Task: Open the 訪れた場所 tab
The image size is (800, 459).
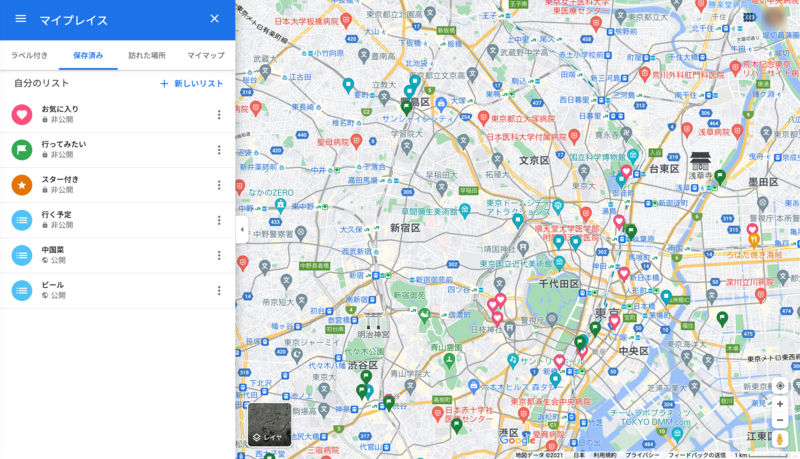Action: pos(147,55)
